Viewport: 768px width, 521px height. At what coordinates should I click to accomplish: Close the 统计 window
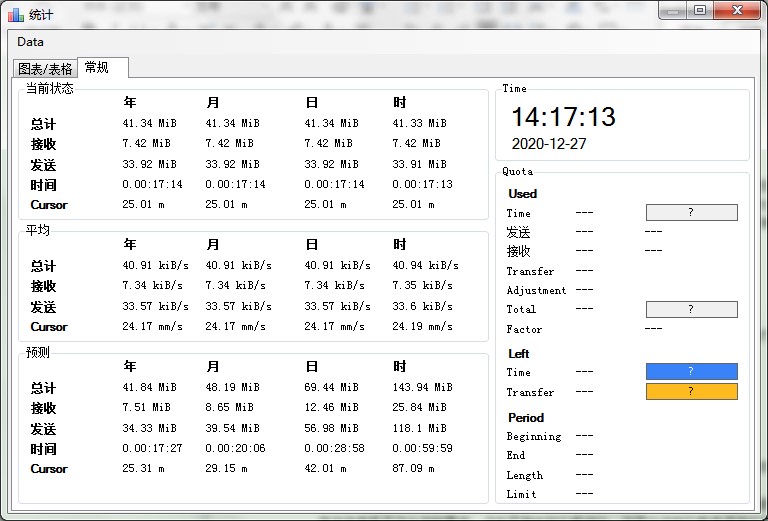738,11
